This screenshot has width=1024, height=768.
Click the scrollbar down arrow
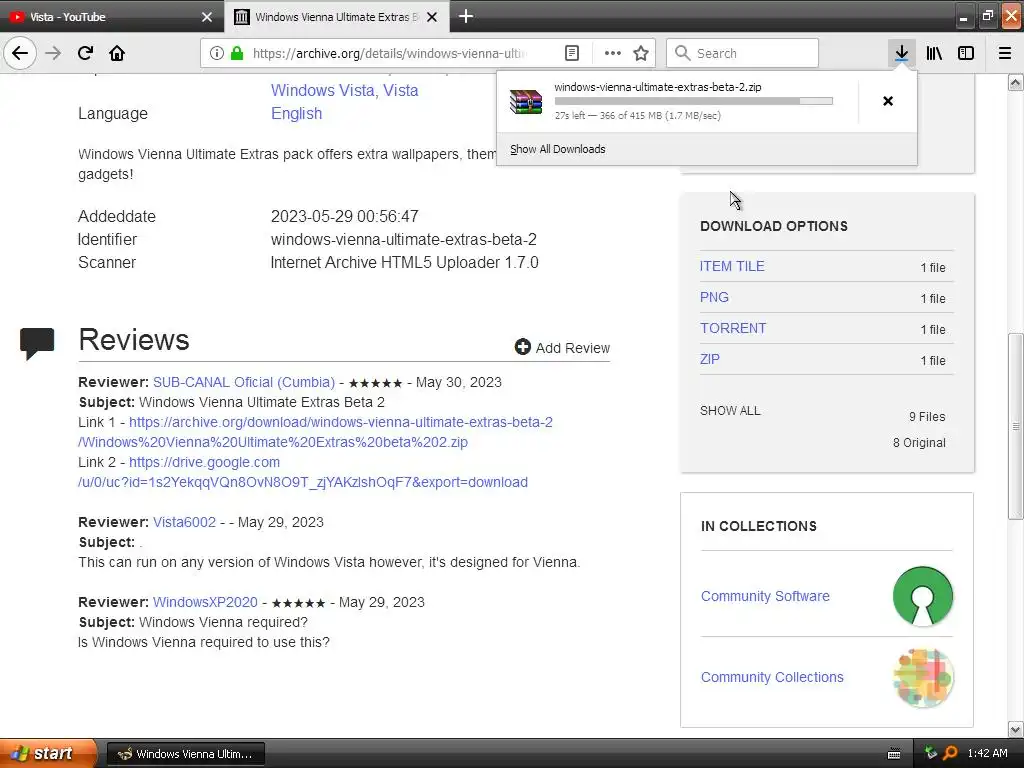(x=1015, y=729)
